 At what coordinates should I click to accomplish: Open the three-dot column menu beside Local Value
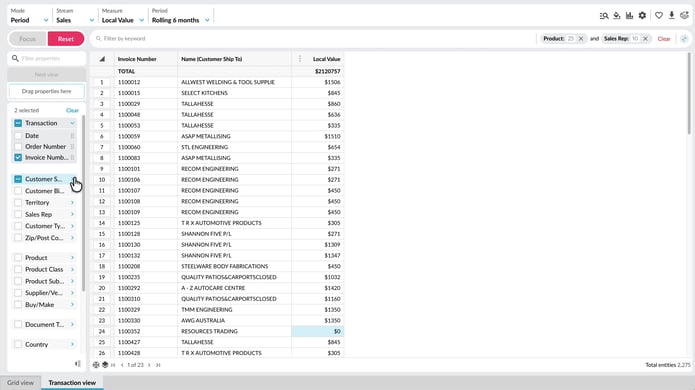300,59
